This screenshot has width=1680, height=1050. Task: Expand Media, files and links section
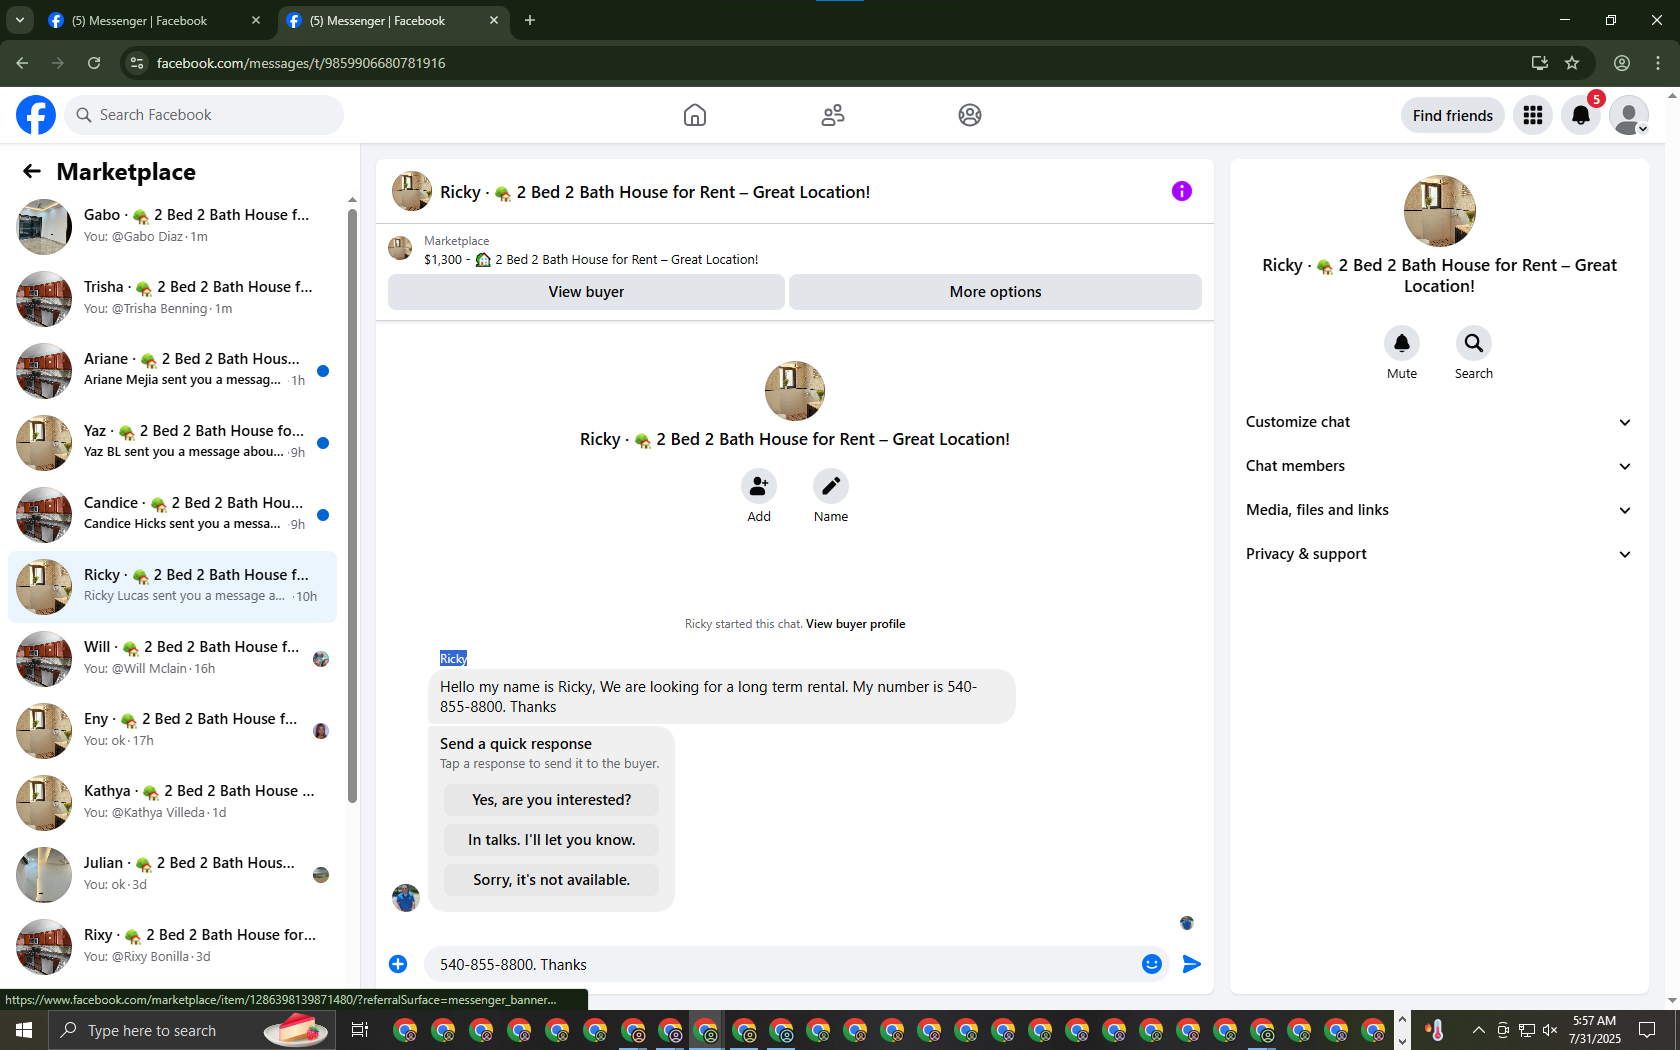click(x=1439, y=510)
